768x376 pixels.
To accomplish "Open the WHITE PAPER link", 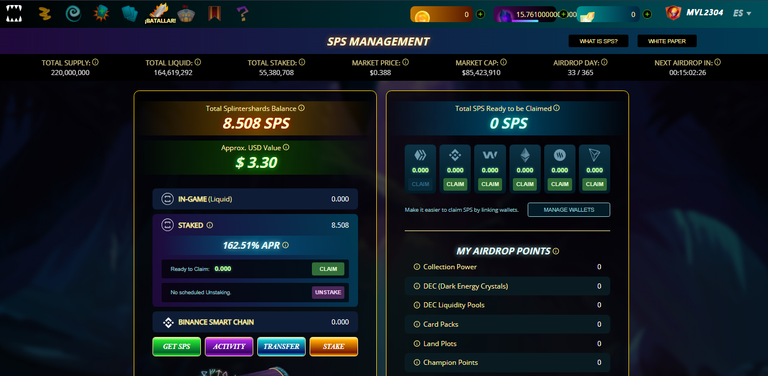I will [x=667, y=41].
